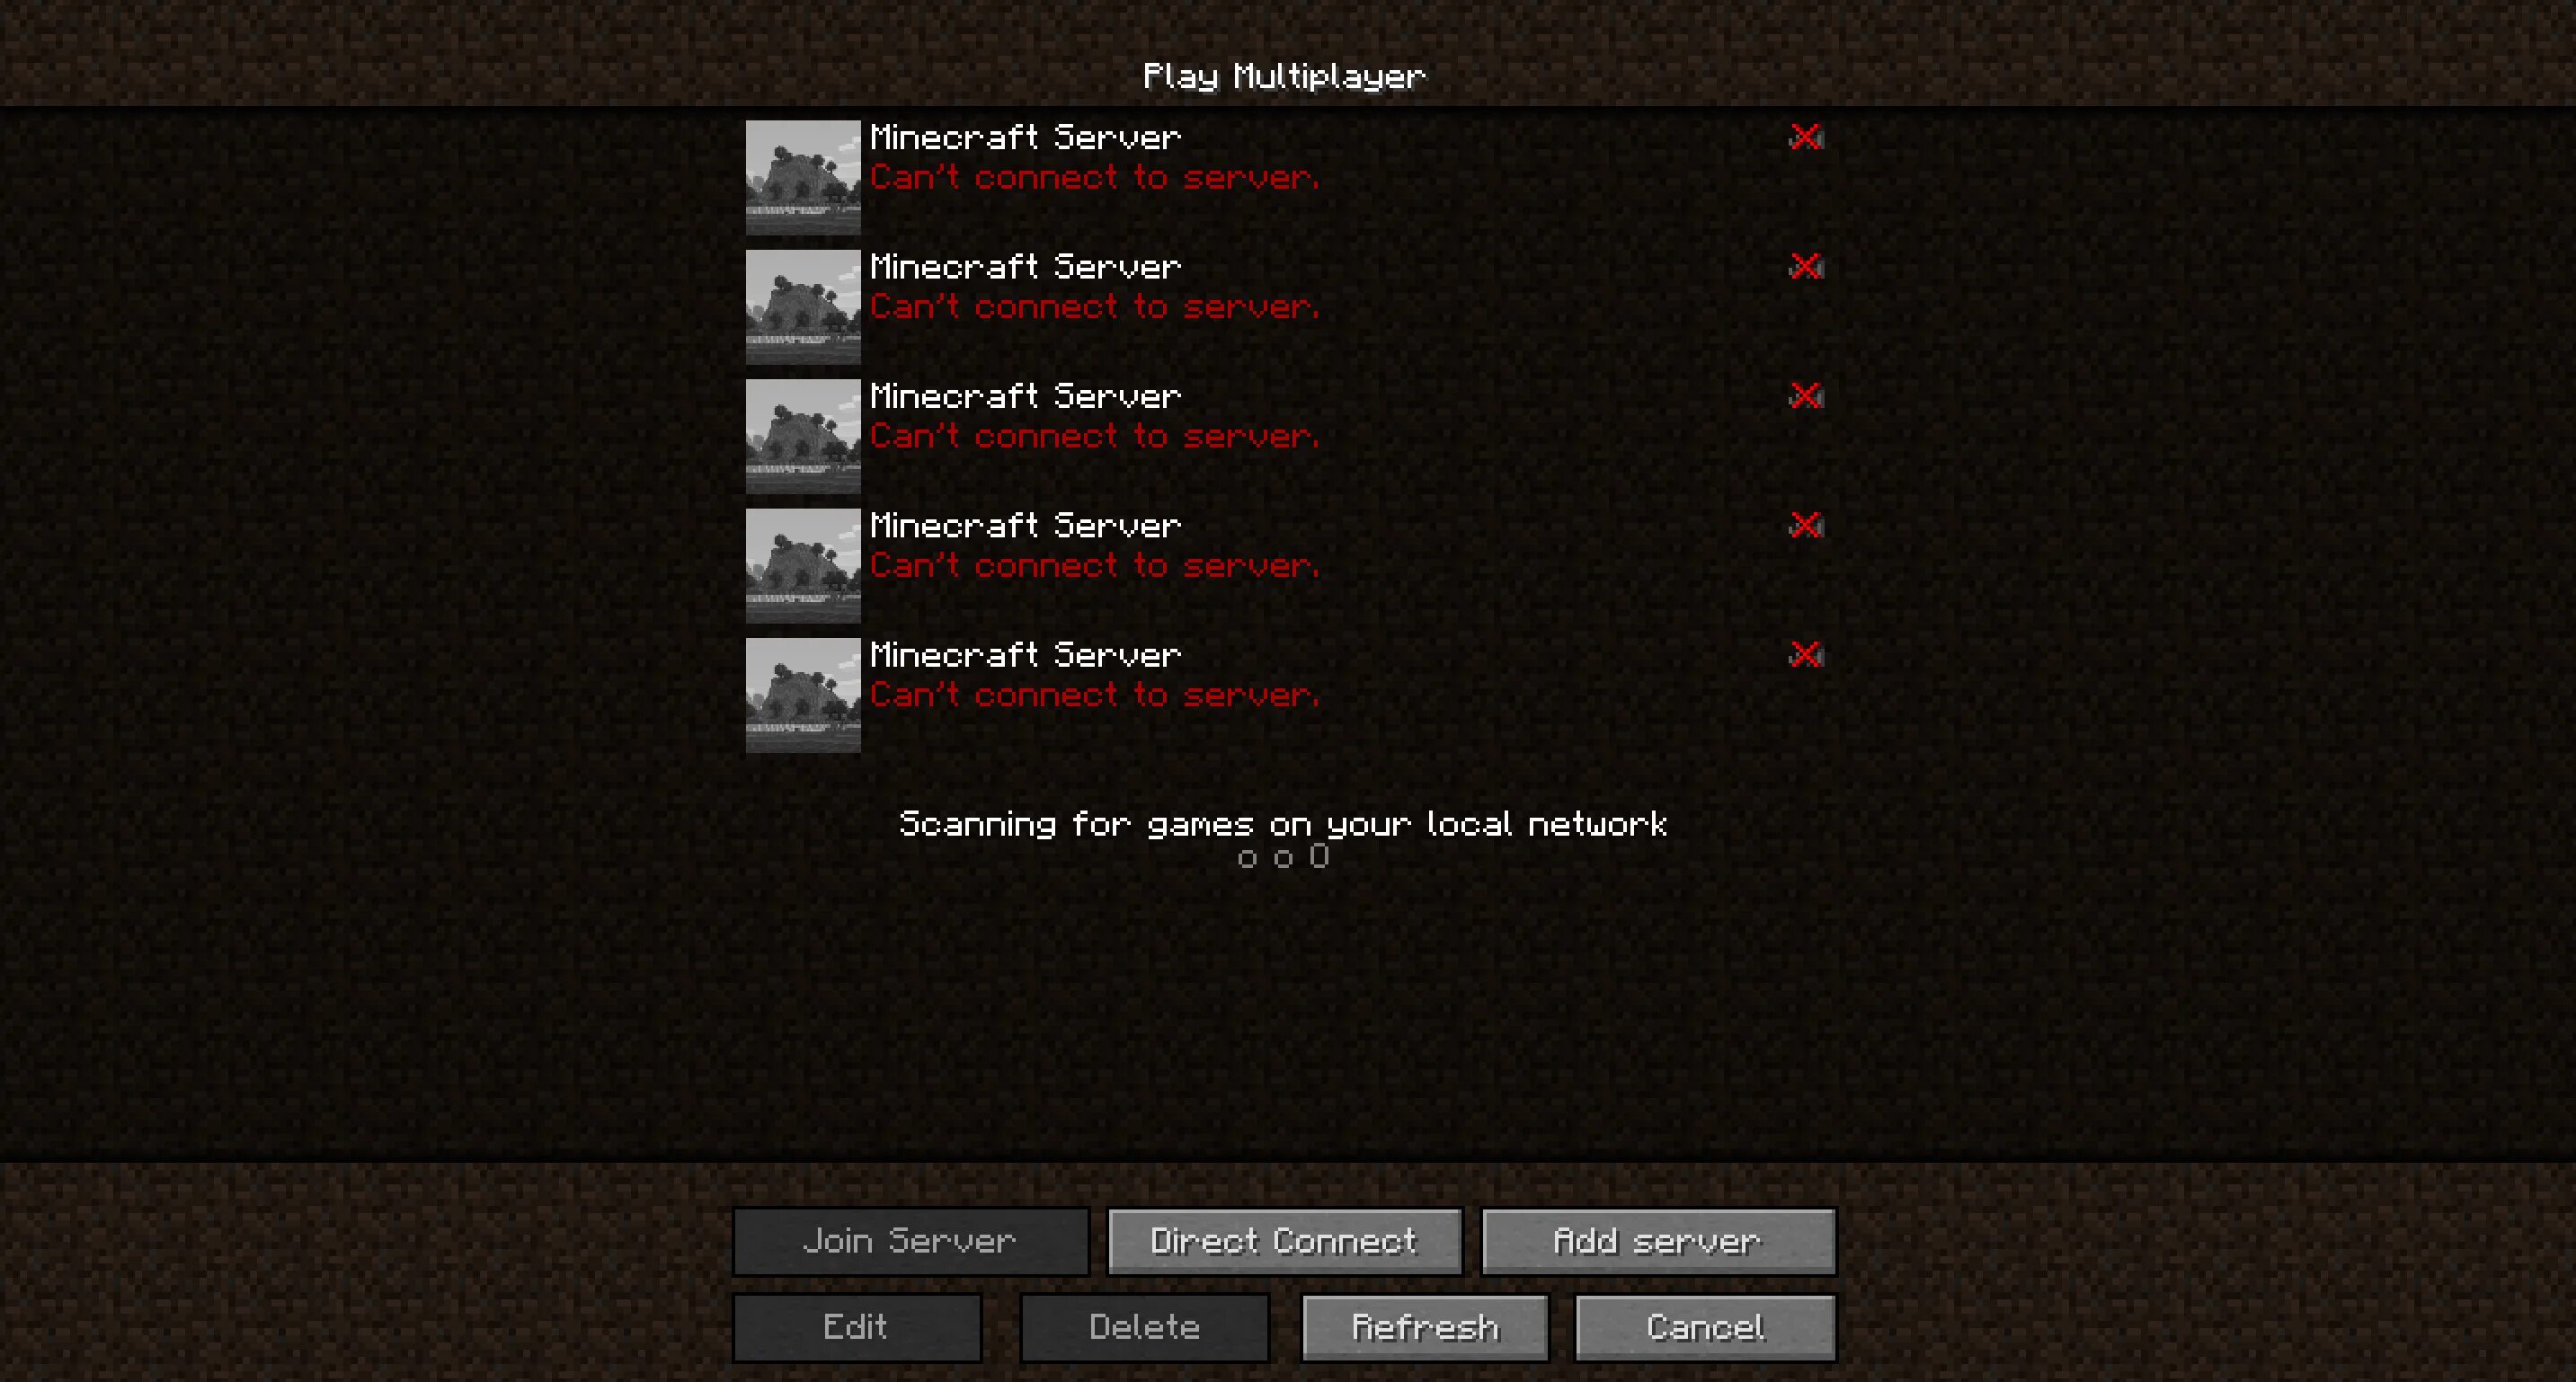This screenshot has width=2576, height=1382.
Task: Click the X icon on third server entry
Action: coord(1802,395)
